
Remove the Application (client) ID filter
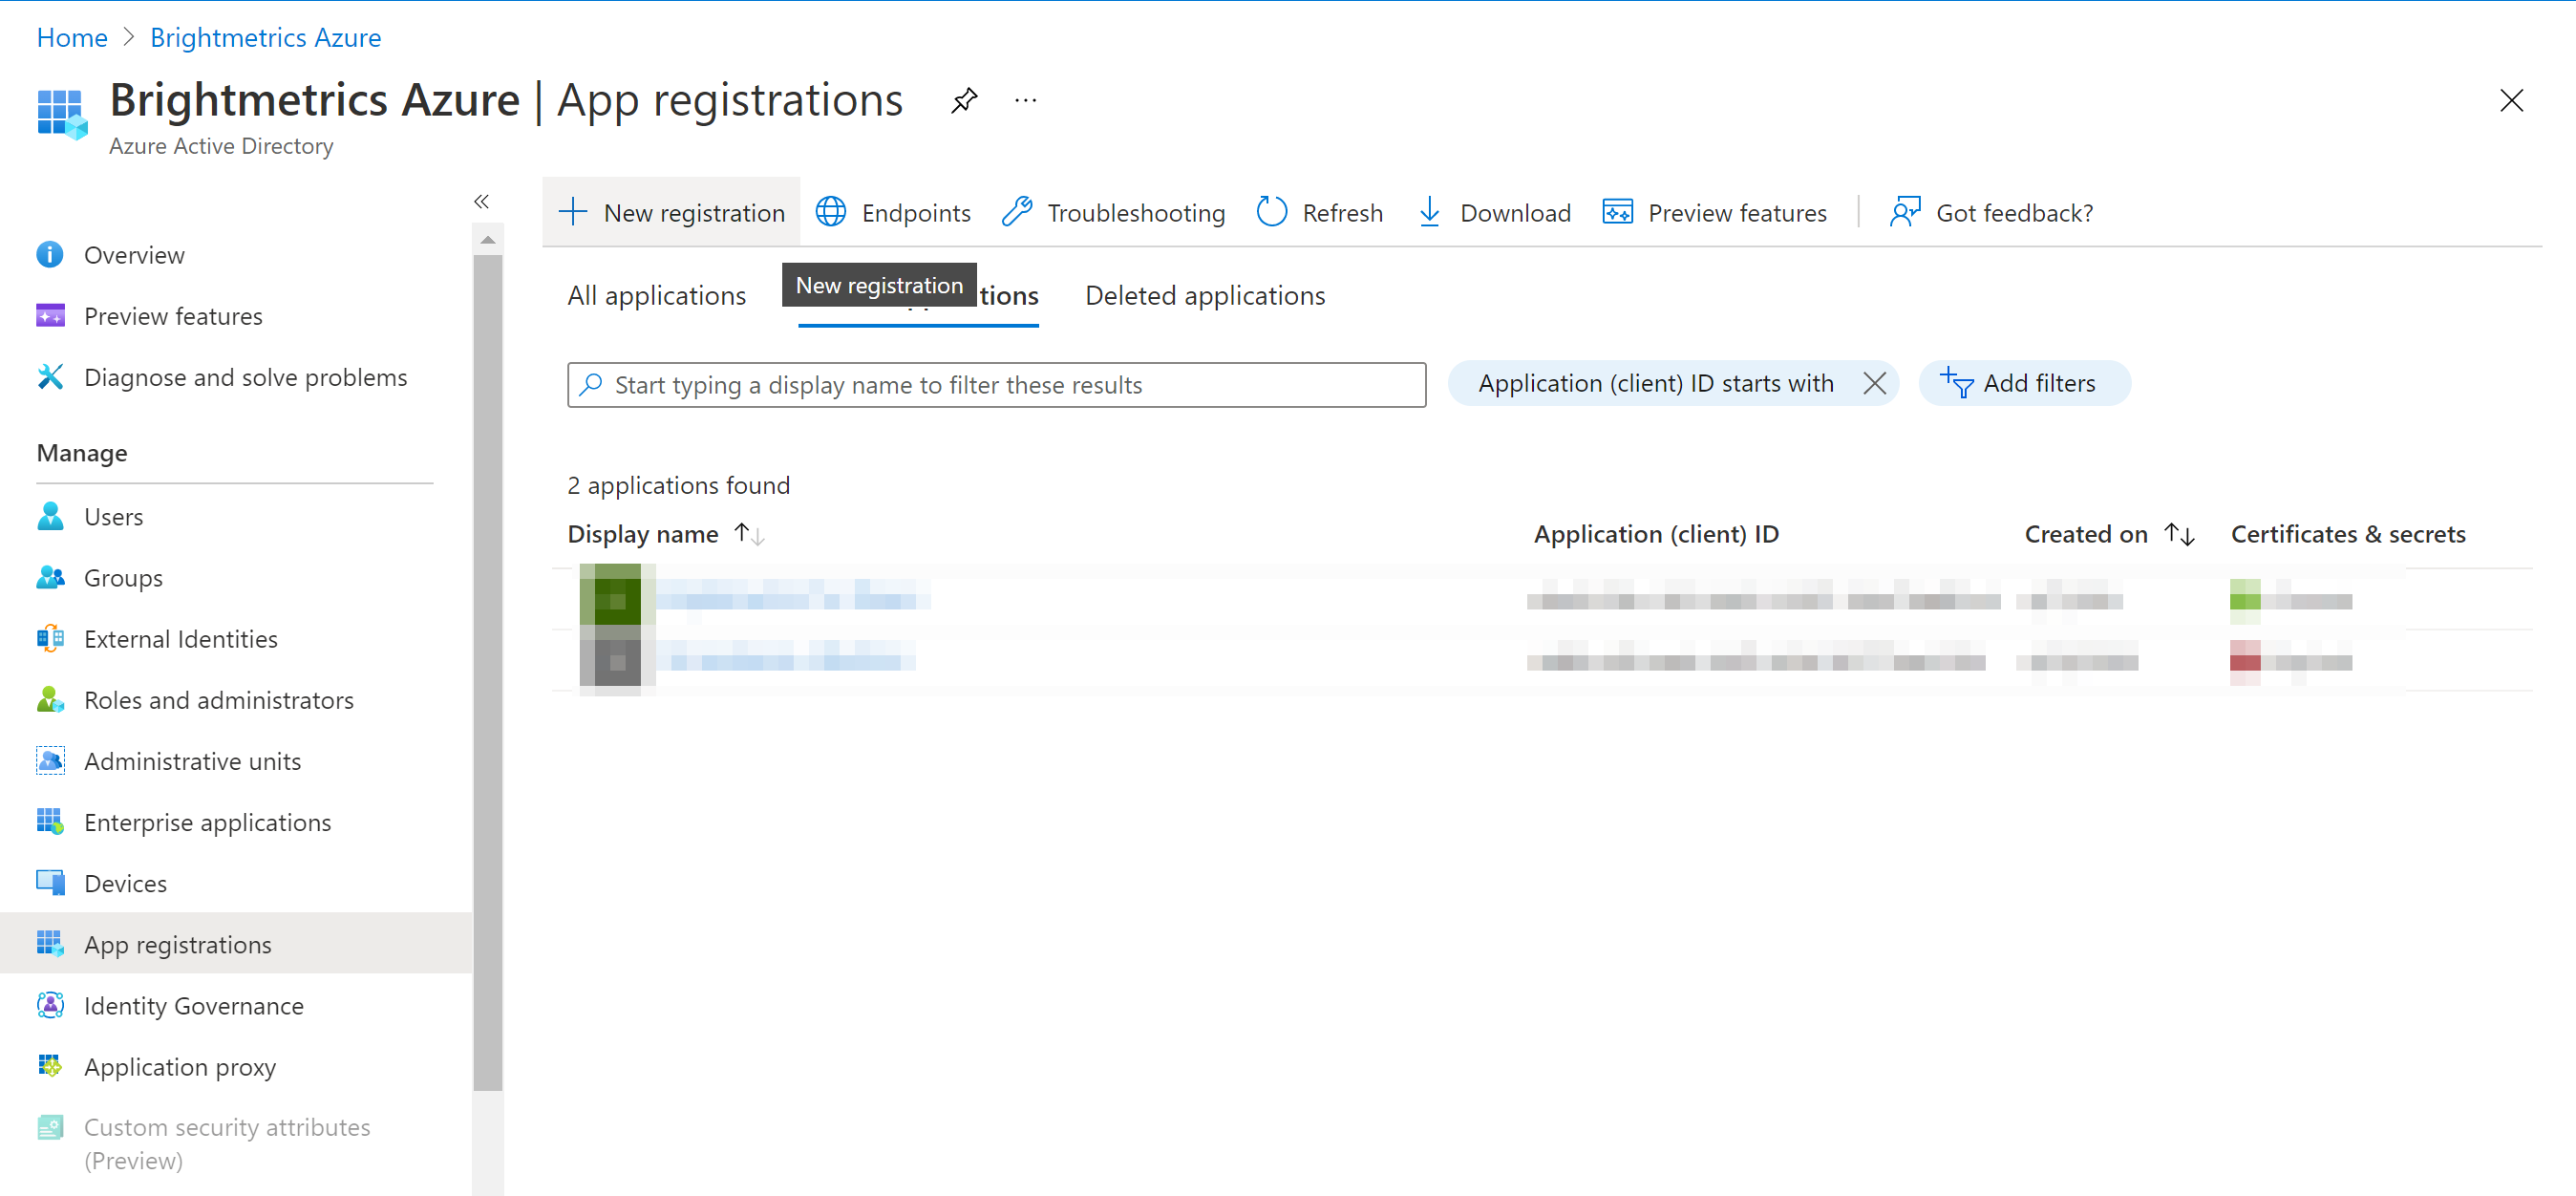tap(1875, 383)
